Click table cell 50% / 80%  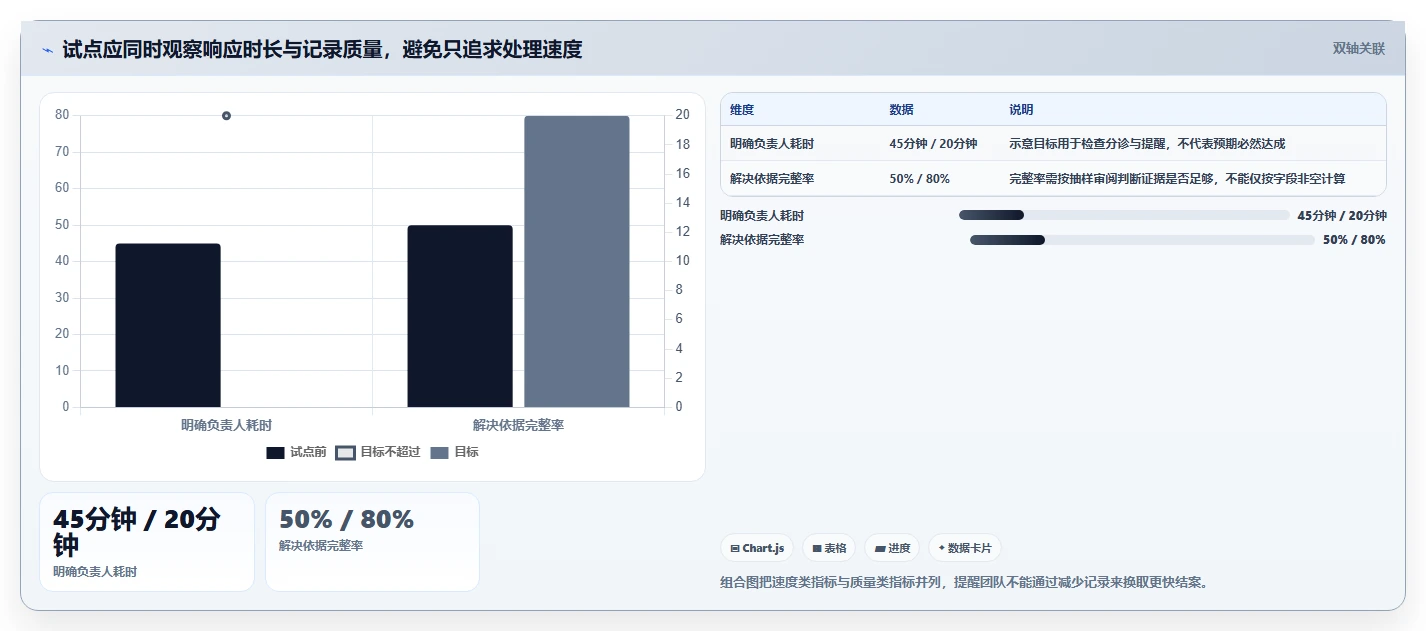[919, 179]
